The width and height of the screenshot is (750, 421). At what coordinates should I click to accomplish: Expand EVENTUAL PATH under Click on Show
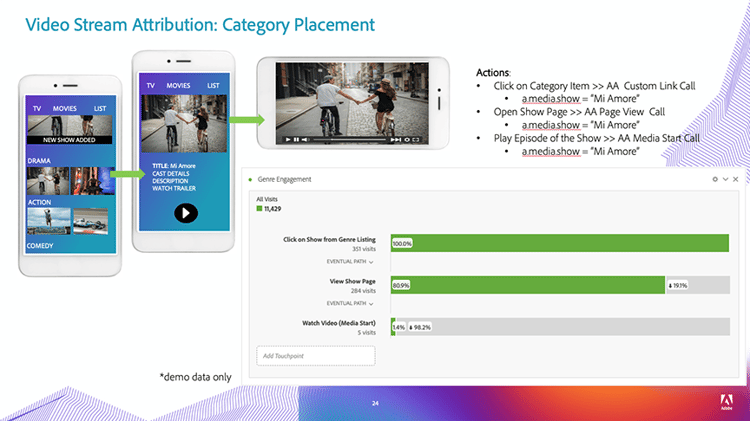350,262
